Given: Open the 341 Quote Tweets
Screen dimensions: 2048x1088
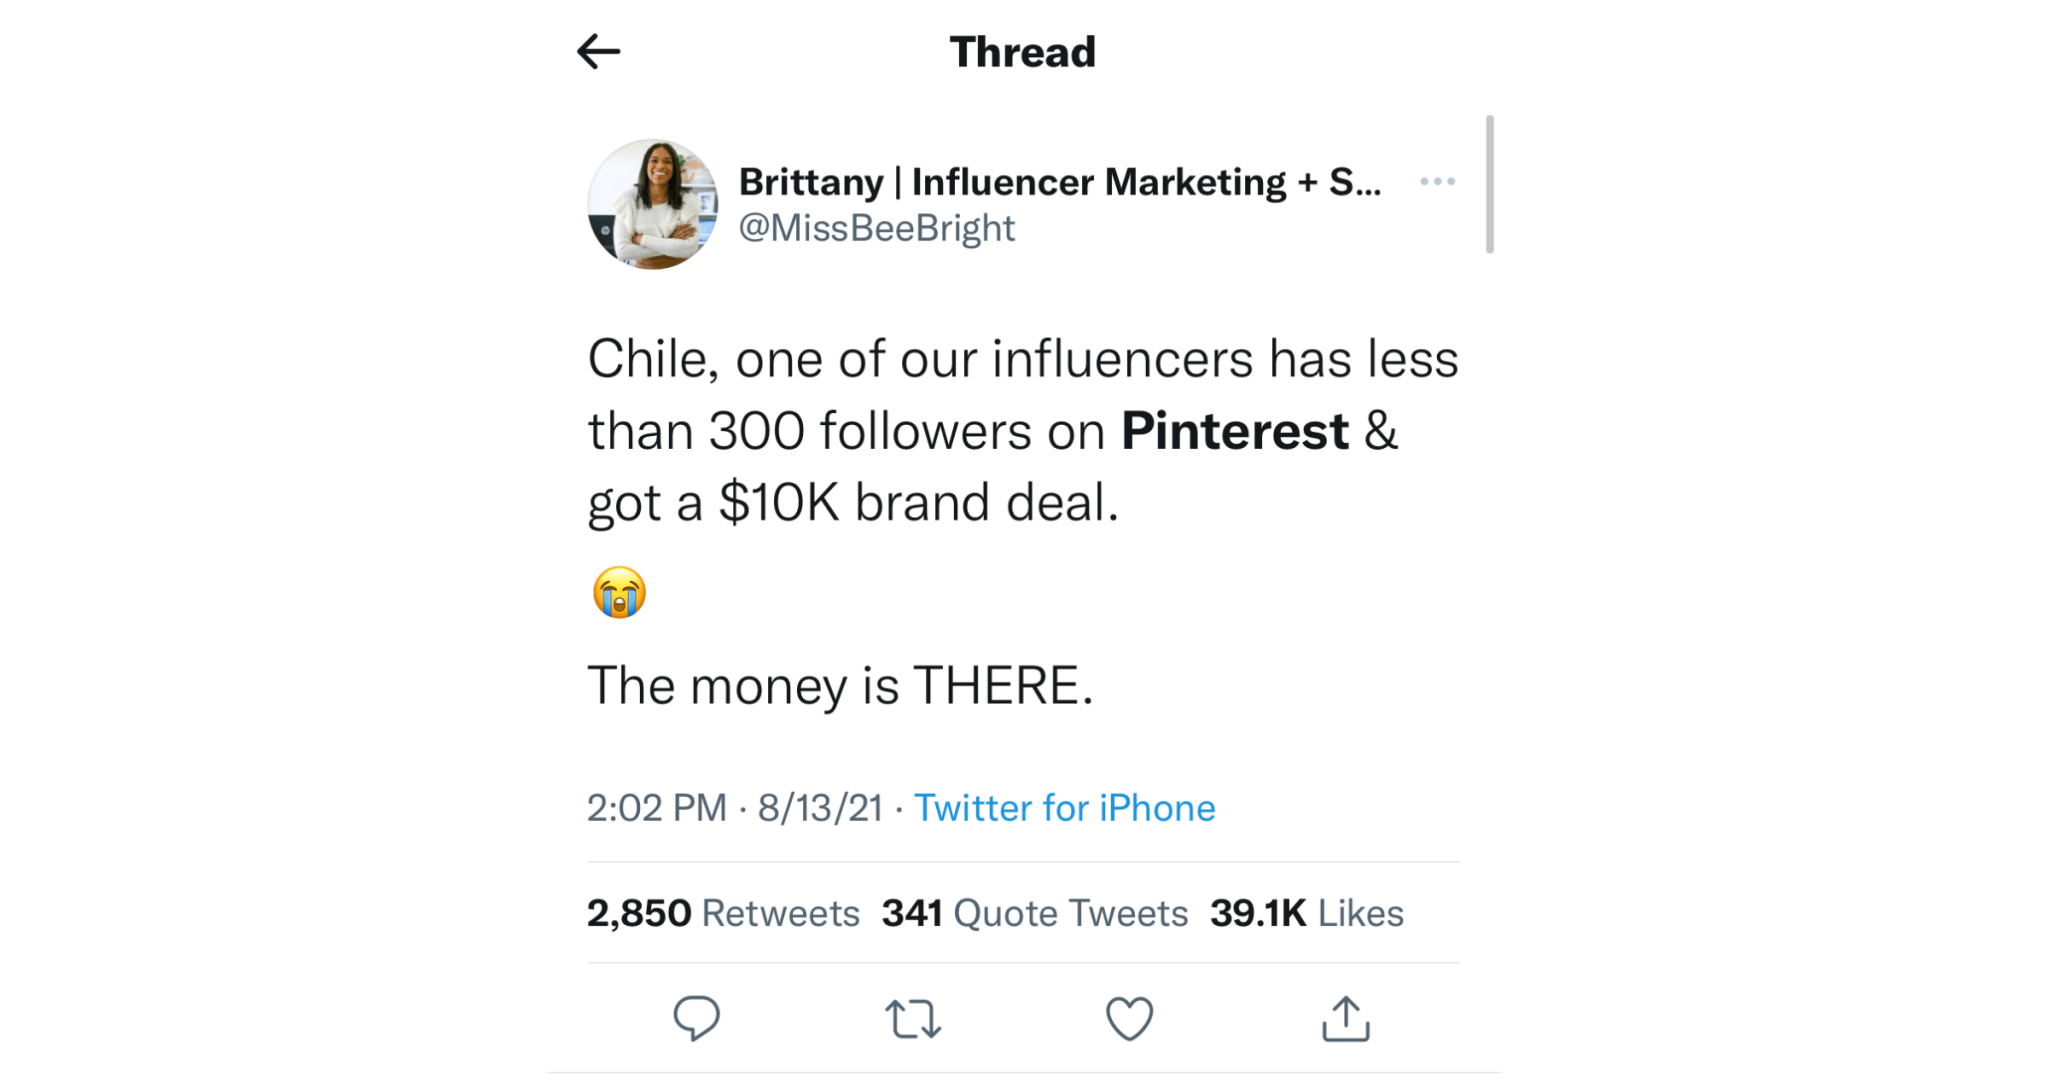Looking at the screenshot, I should pyautogui.click(x=1035, y=911).
